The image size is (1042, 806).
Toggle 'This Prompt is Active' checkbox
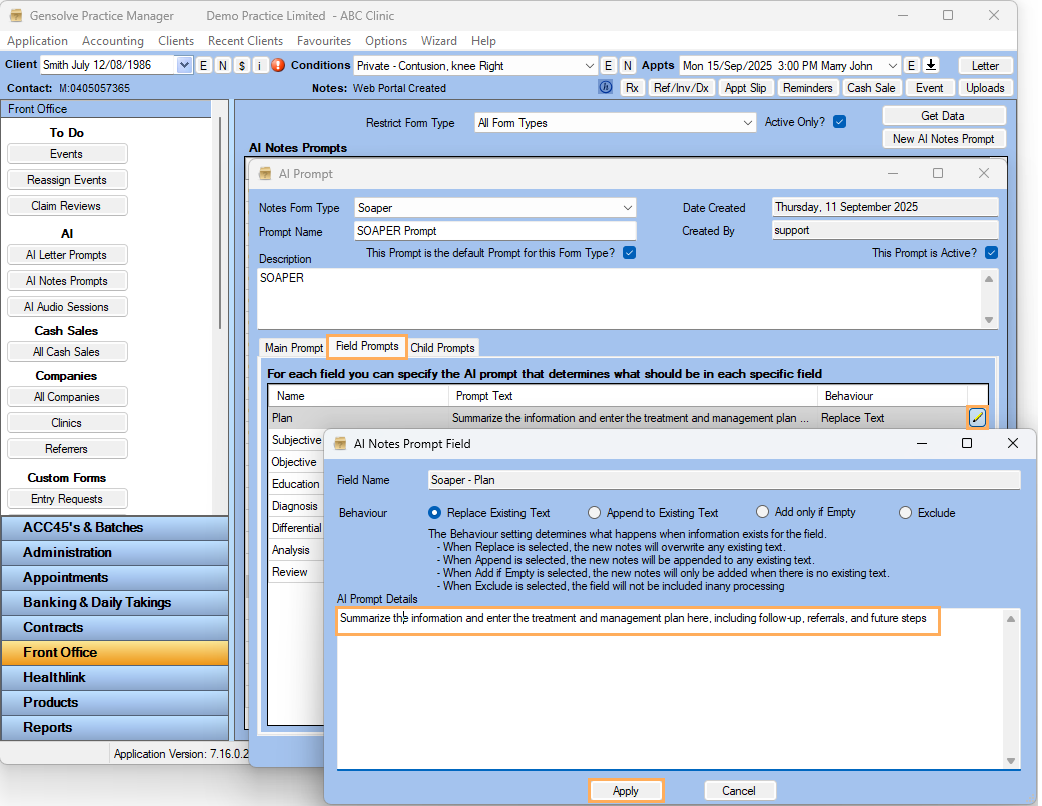click(x=991, y=253)
